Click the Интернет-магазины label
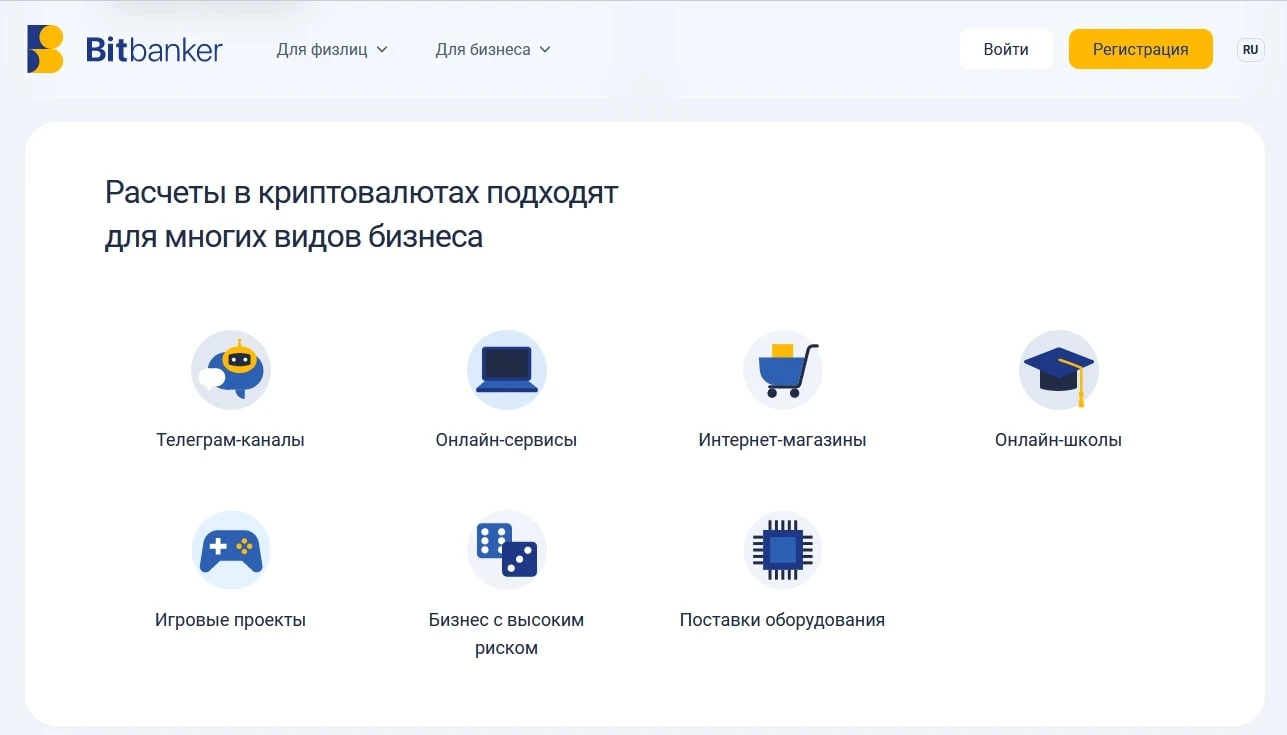Screen dimensions: 1287x735 (783, 440)
